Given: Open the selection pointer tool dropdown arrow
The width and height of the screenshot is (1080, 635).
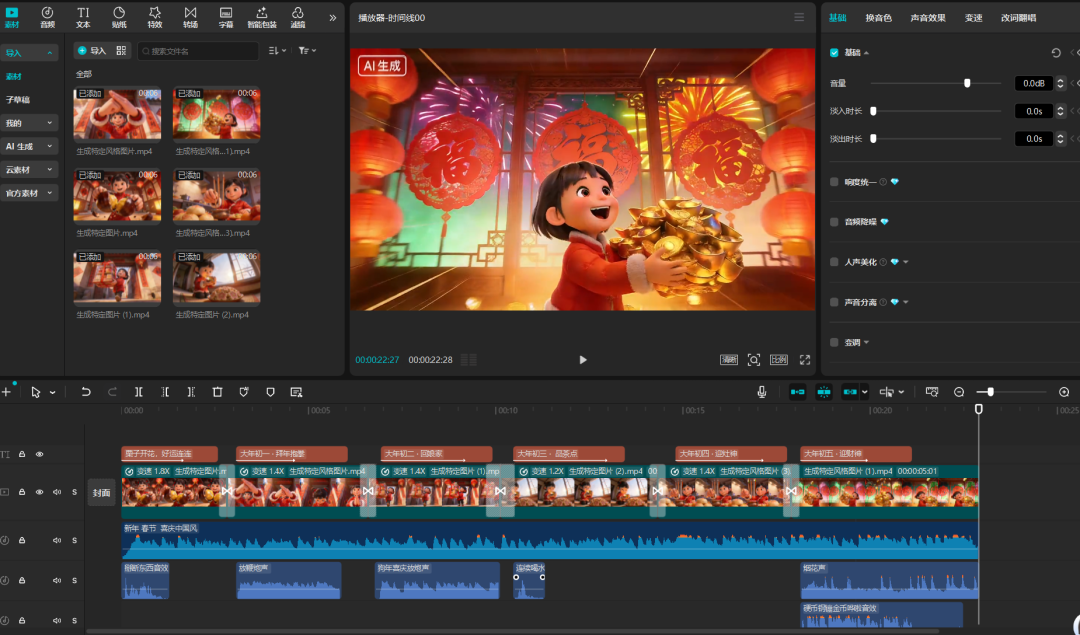Looking at the screenshot, I should 53,393.
